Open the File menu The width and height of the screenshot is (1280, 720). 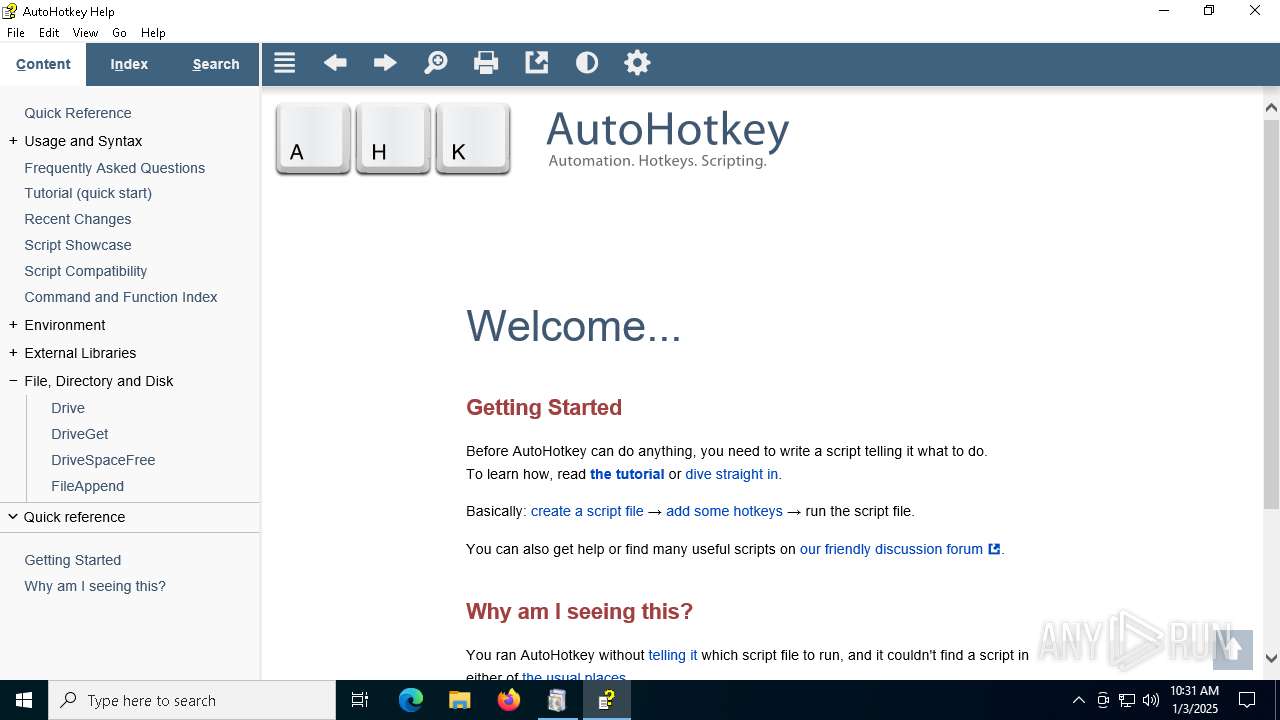click(16, 33)
